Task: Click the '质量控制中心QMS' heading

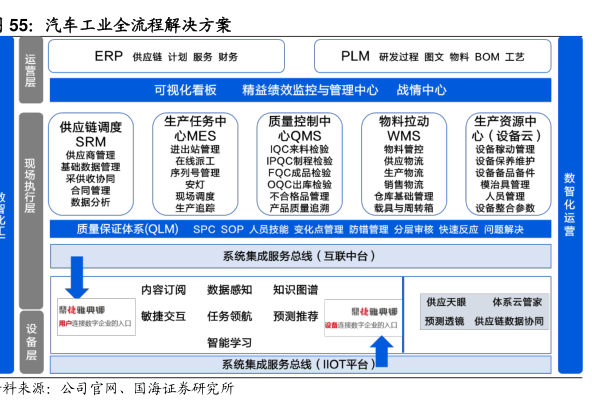Action: point(299,128)
